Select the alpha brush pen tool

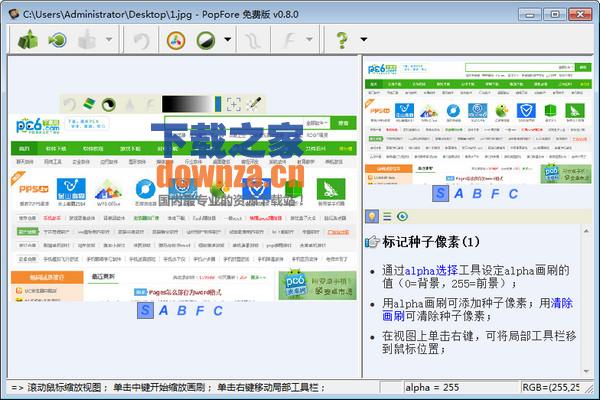(x=253, y=104)
